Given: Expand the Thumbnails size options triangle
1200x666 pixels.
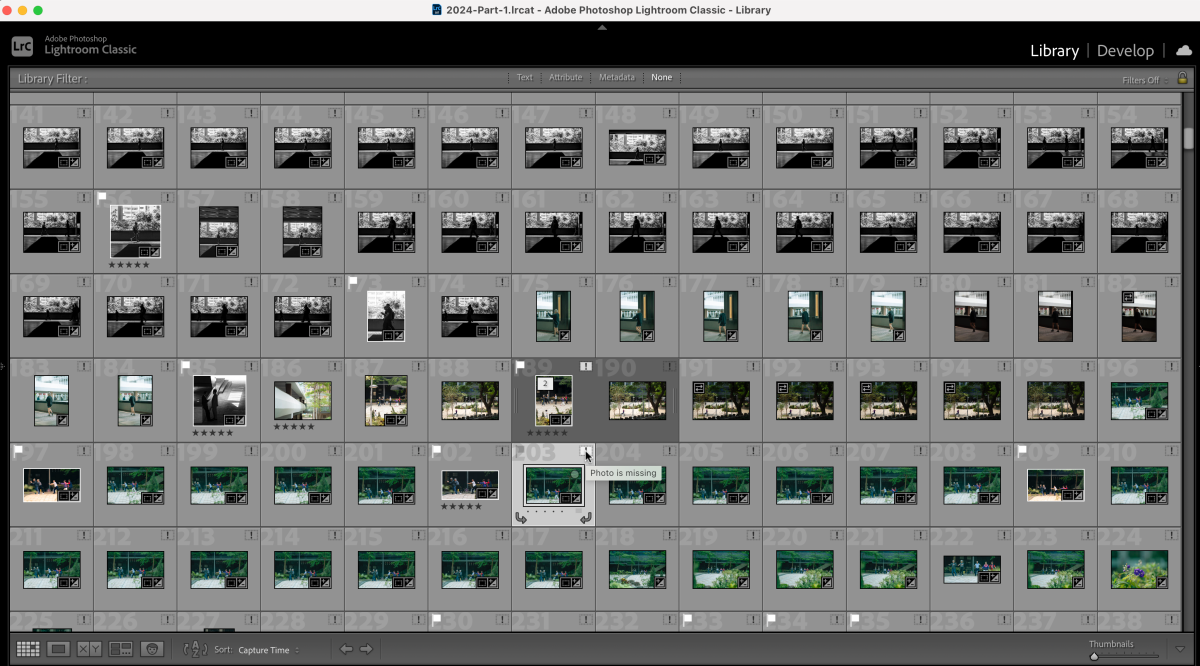Looking at the screenshot, I should pos(1180,649).
